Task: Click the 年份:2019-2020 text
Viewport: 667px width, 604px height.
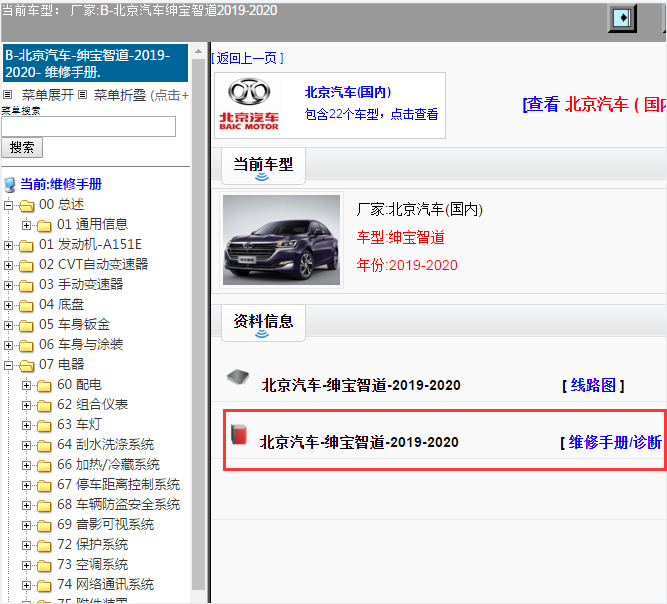Action: click(407, 265)
